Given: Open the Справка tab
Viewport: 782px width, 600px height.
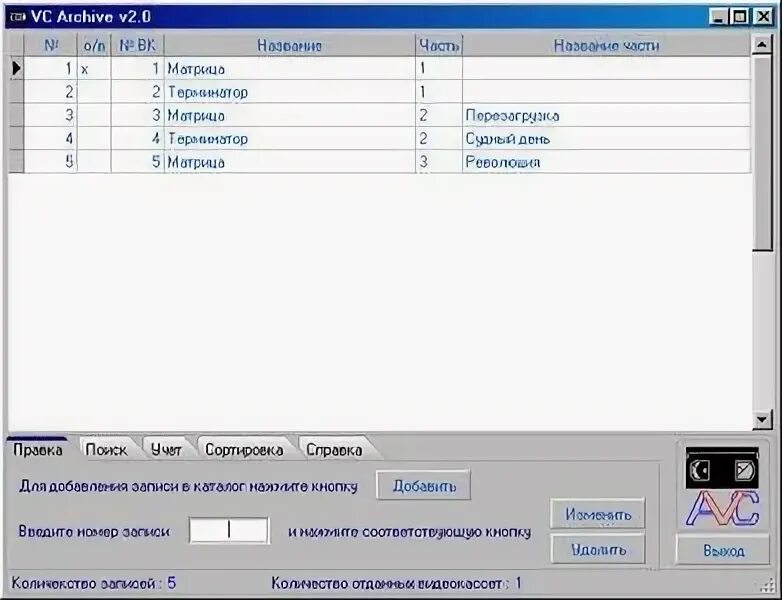Looking at the screenshot, I should pos(334,450).
